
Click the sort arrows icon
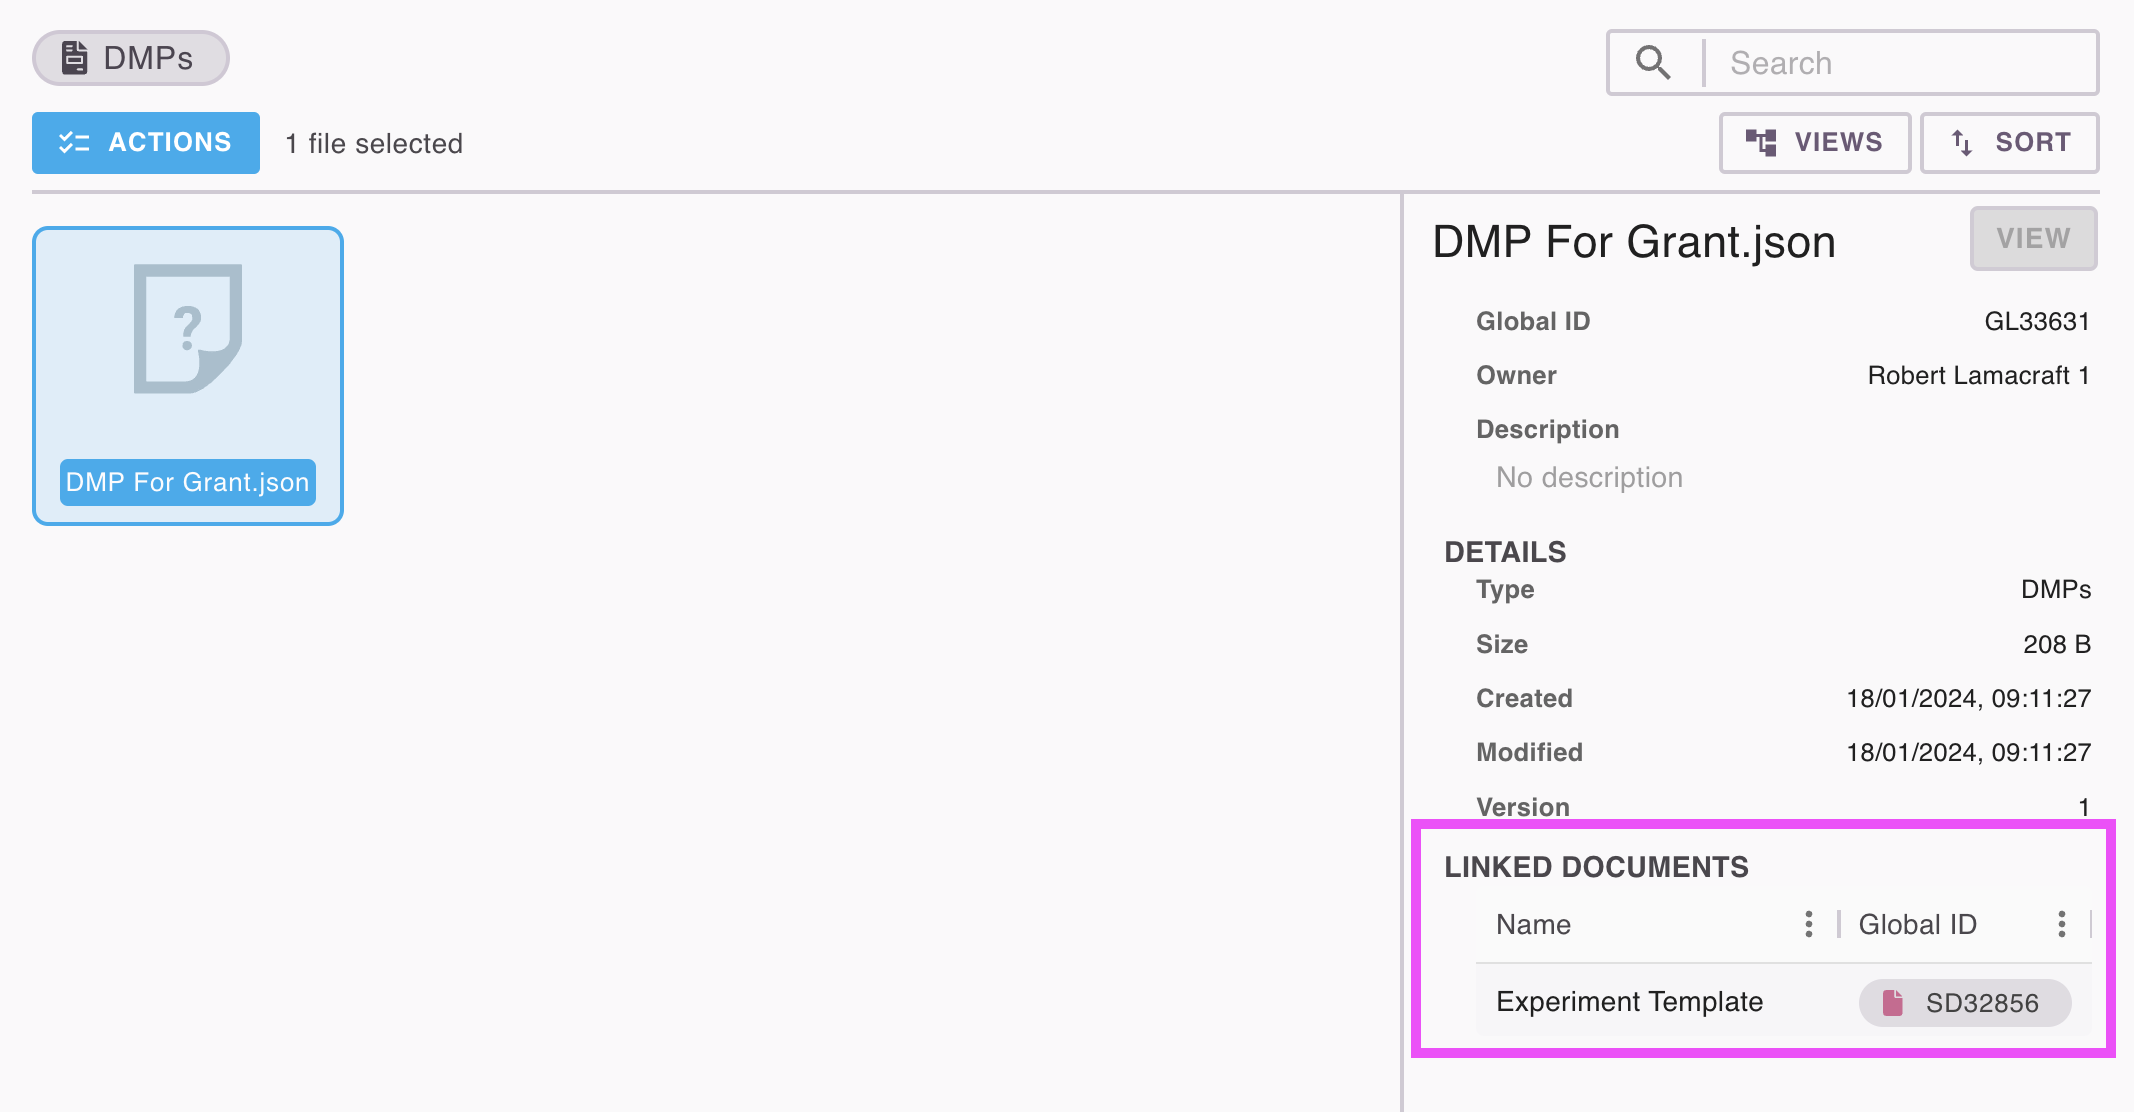pos(1962,143)
